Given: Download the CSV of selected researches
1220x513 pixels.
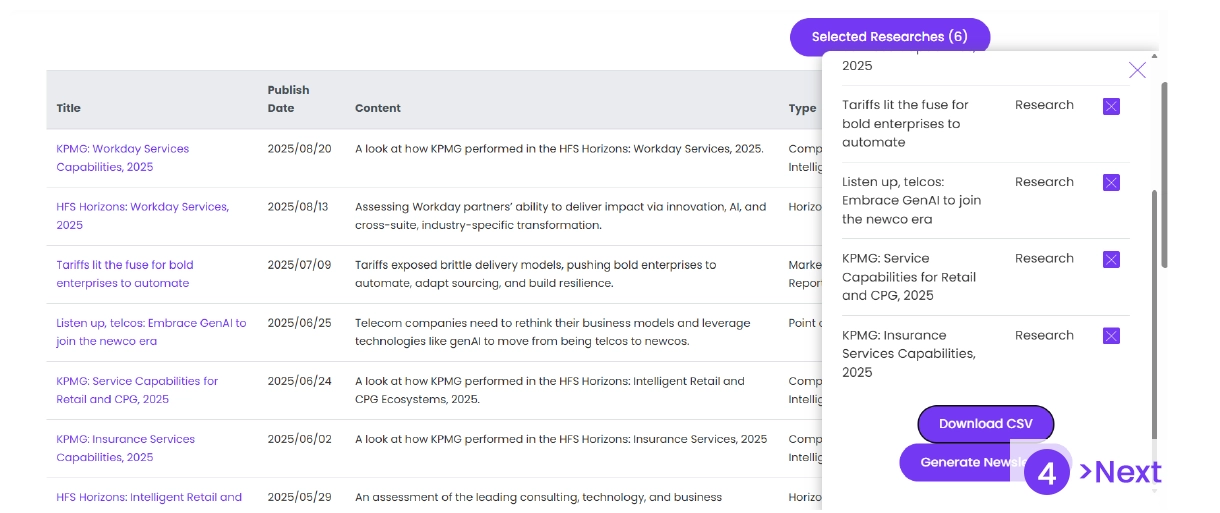Looking at the screenshot, I should [x=986, y=424].
